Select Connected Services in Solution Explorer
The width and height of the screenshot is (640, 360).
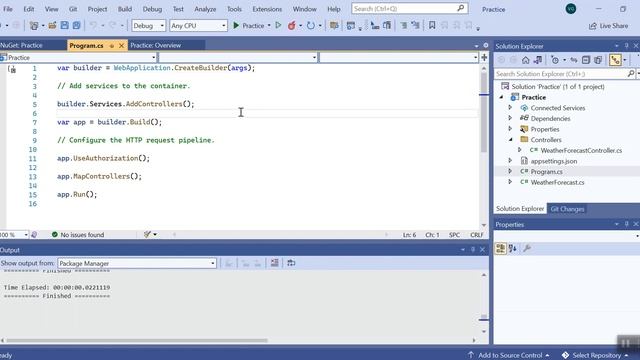[558, 108]
